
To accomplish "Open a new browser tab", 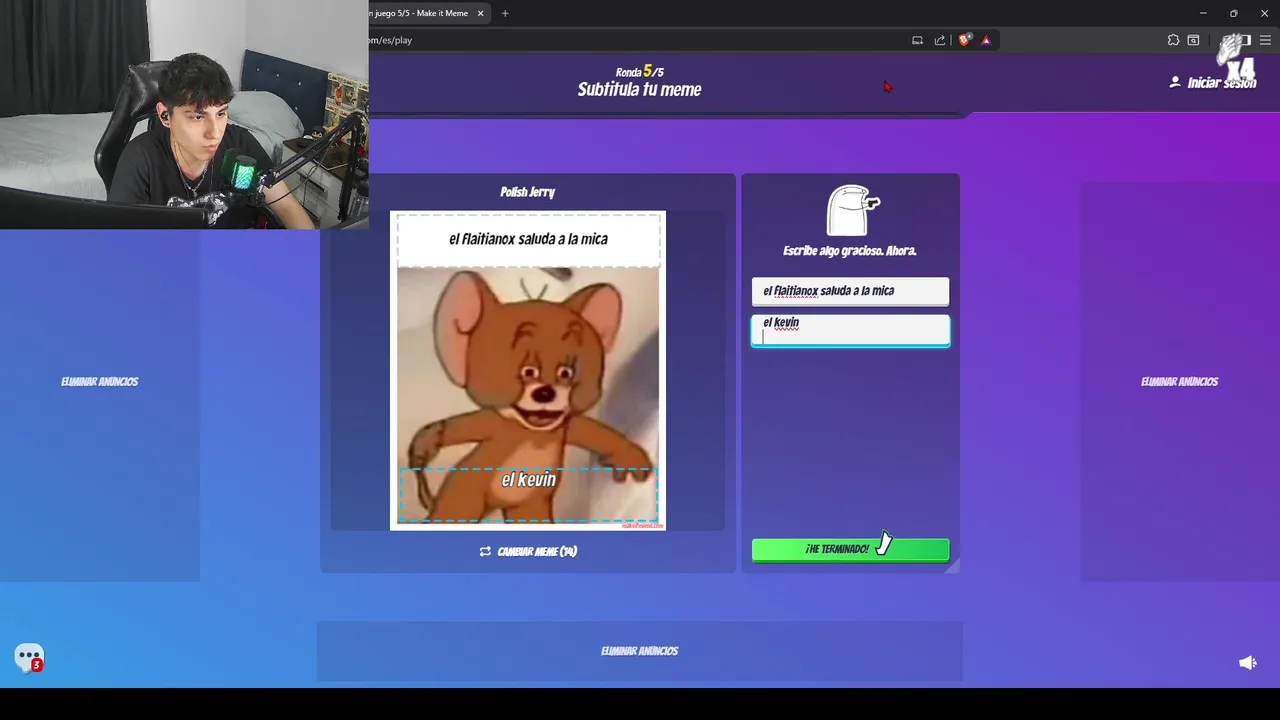I will (x=505, y=13).
